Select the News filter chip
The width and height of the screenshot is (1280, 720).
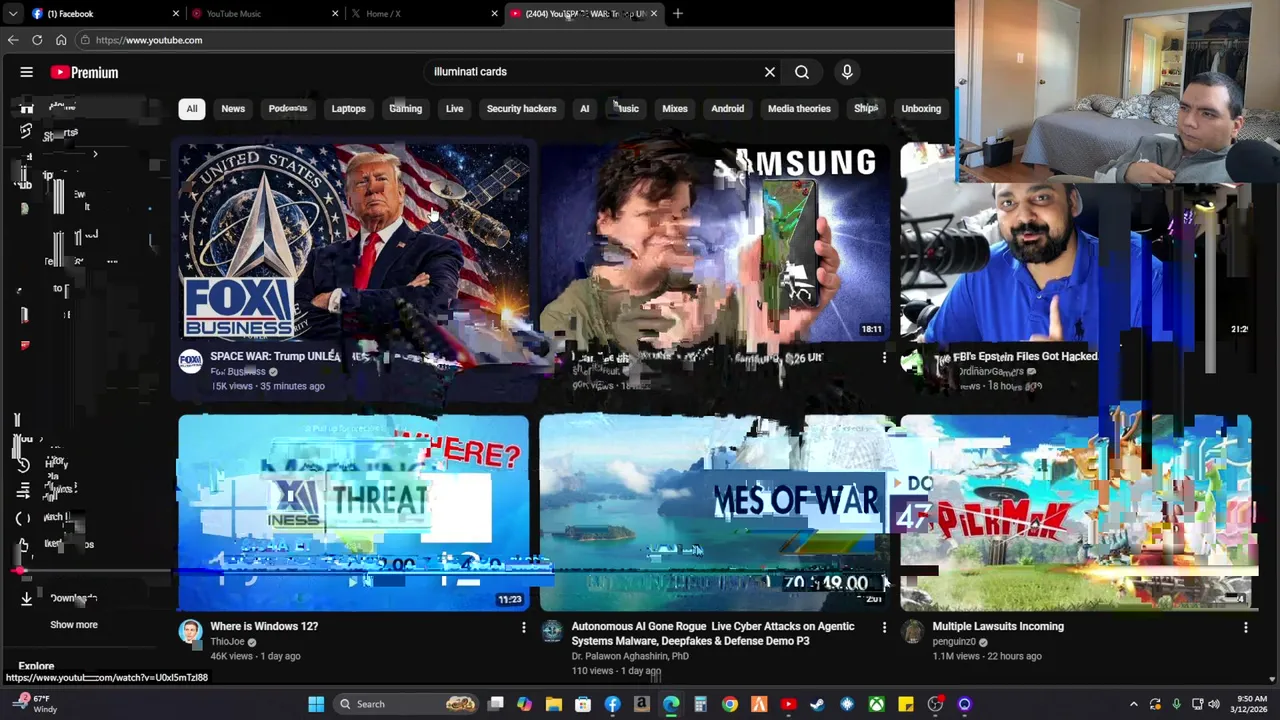[x=233, y=108]
